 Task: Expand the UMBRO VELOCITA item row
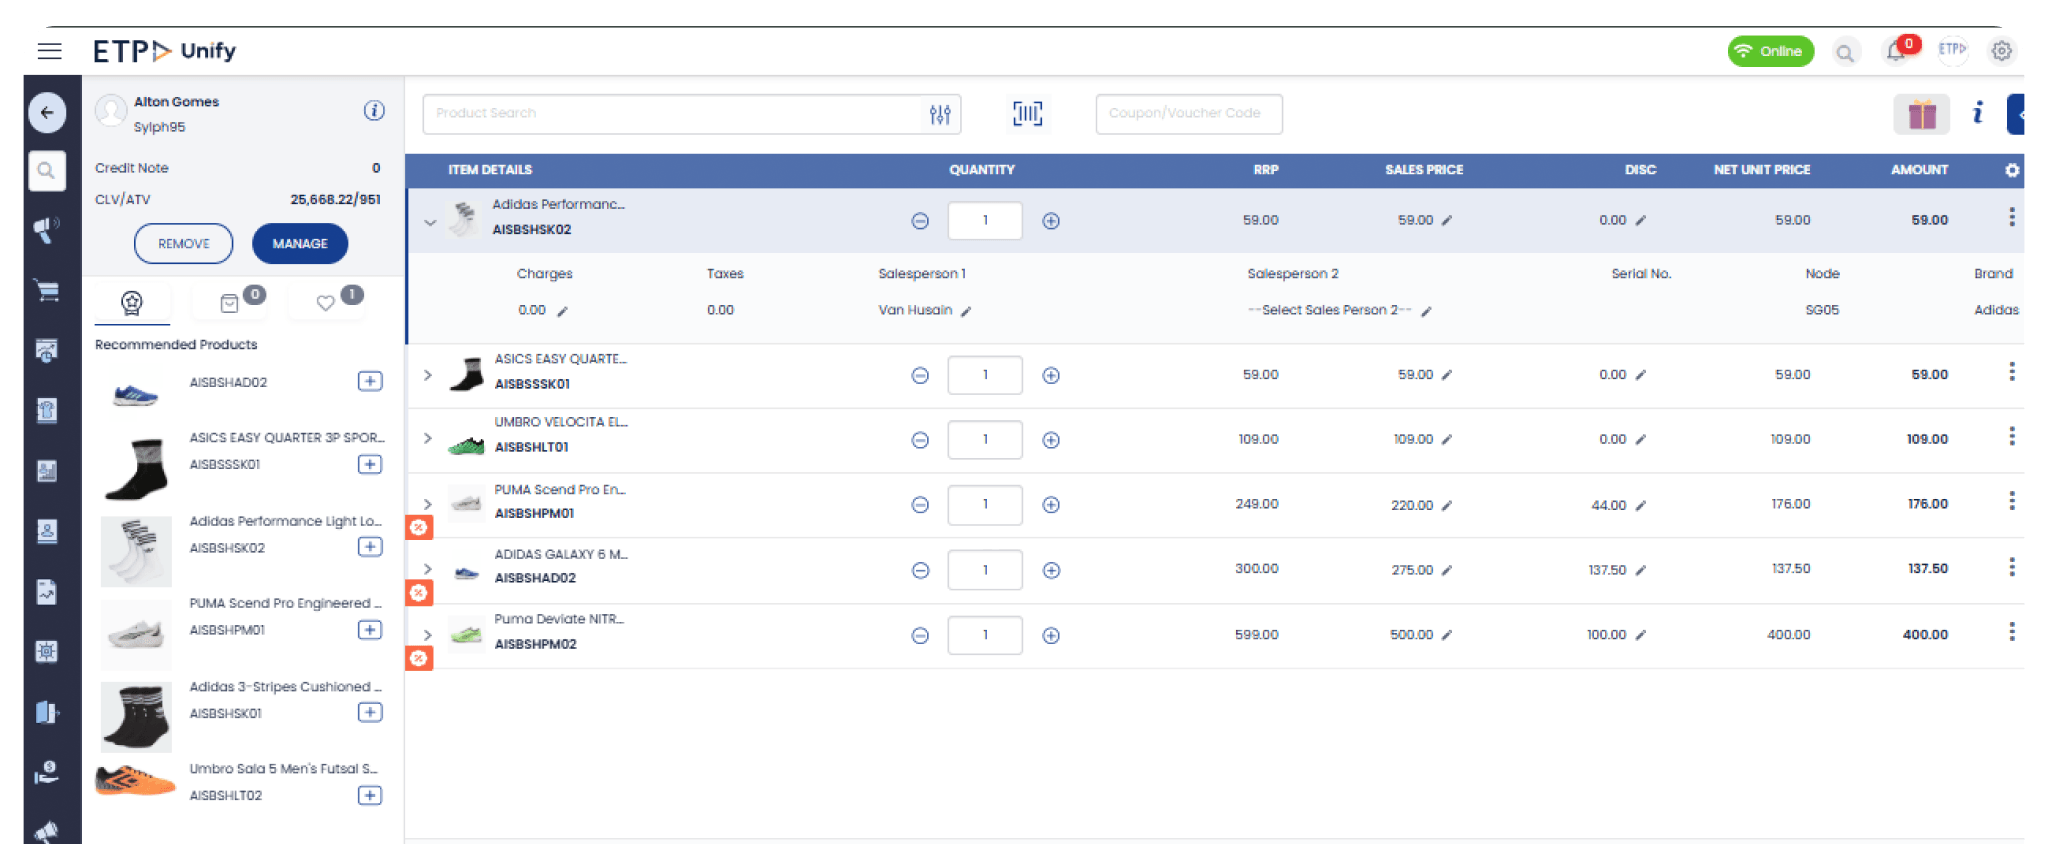(428, 439)
